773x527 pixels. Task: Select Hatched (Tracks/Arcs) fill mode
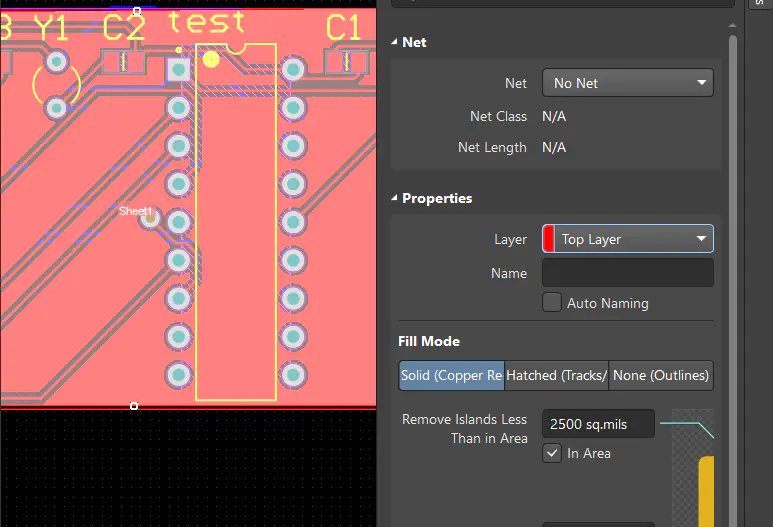coord(557,376)
